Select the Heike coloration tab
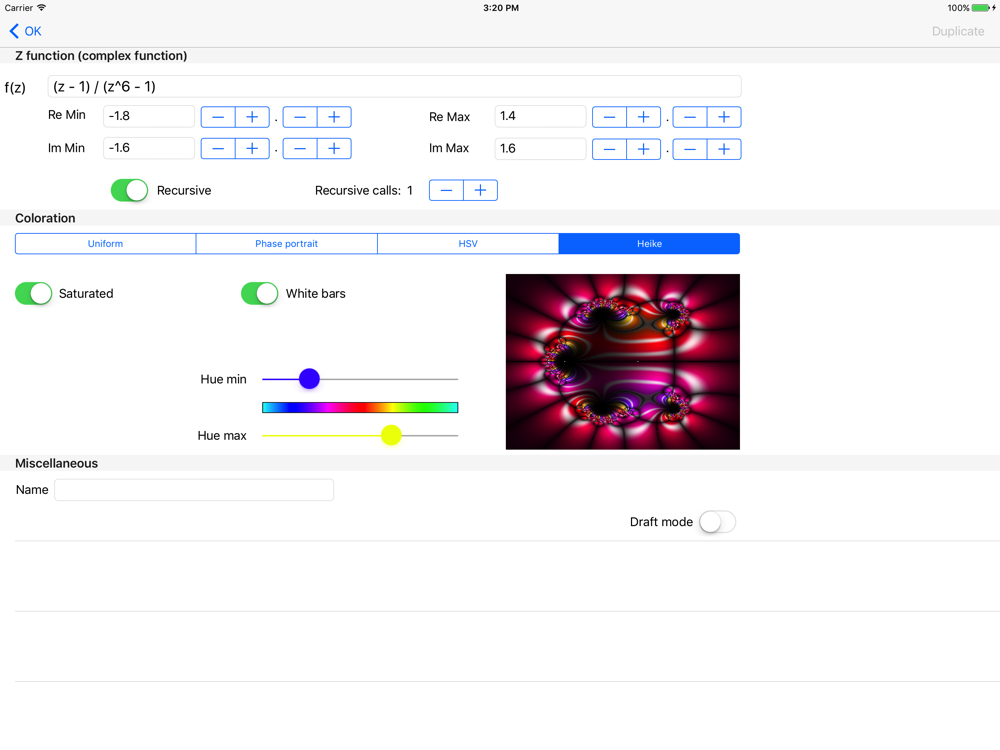1000x750 pixels. 649,244
